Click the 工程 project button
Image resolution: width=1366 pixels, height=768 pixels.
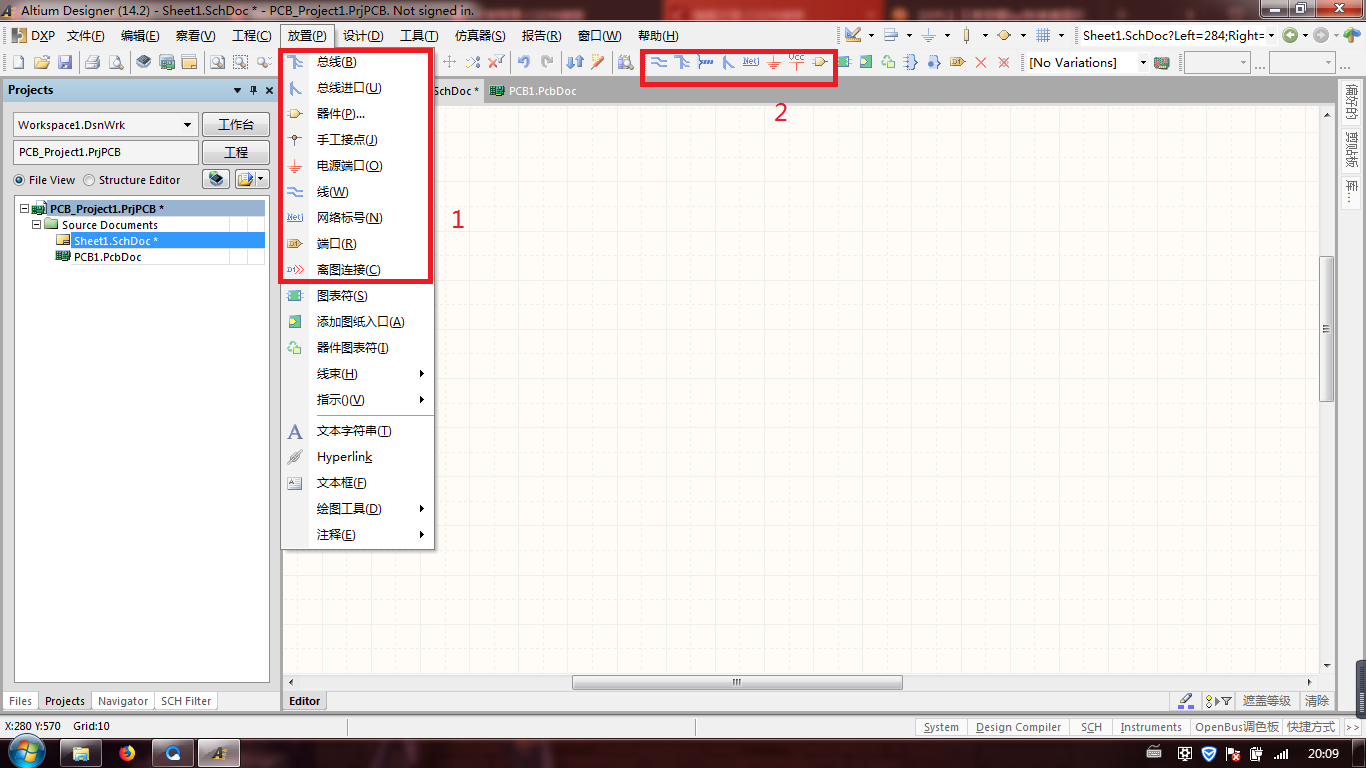(236, 153)
